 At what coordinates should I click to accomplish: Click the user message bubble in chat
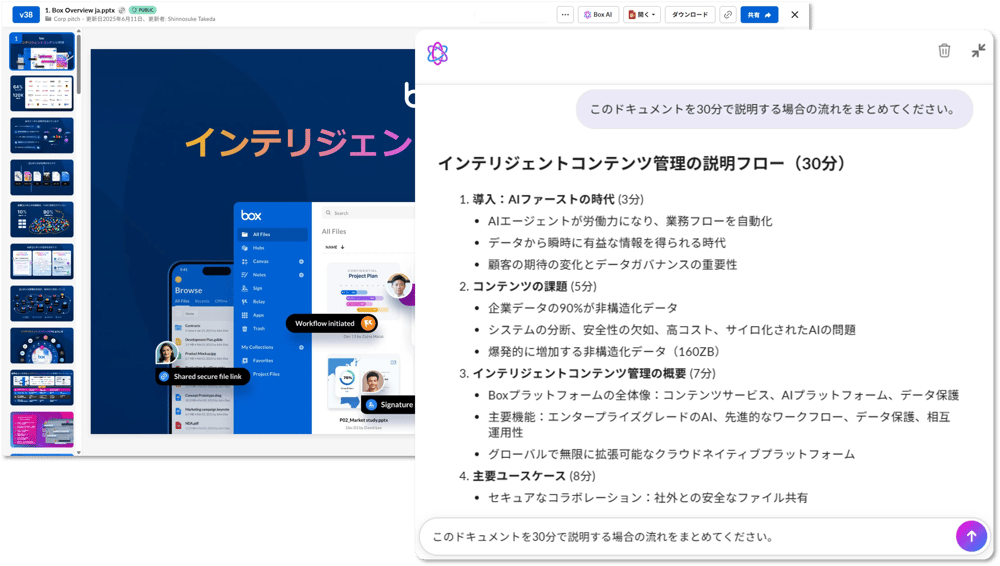pos(774,109)
